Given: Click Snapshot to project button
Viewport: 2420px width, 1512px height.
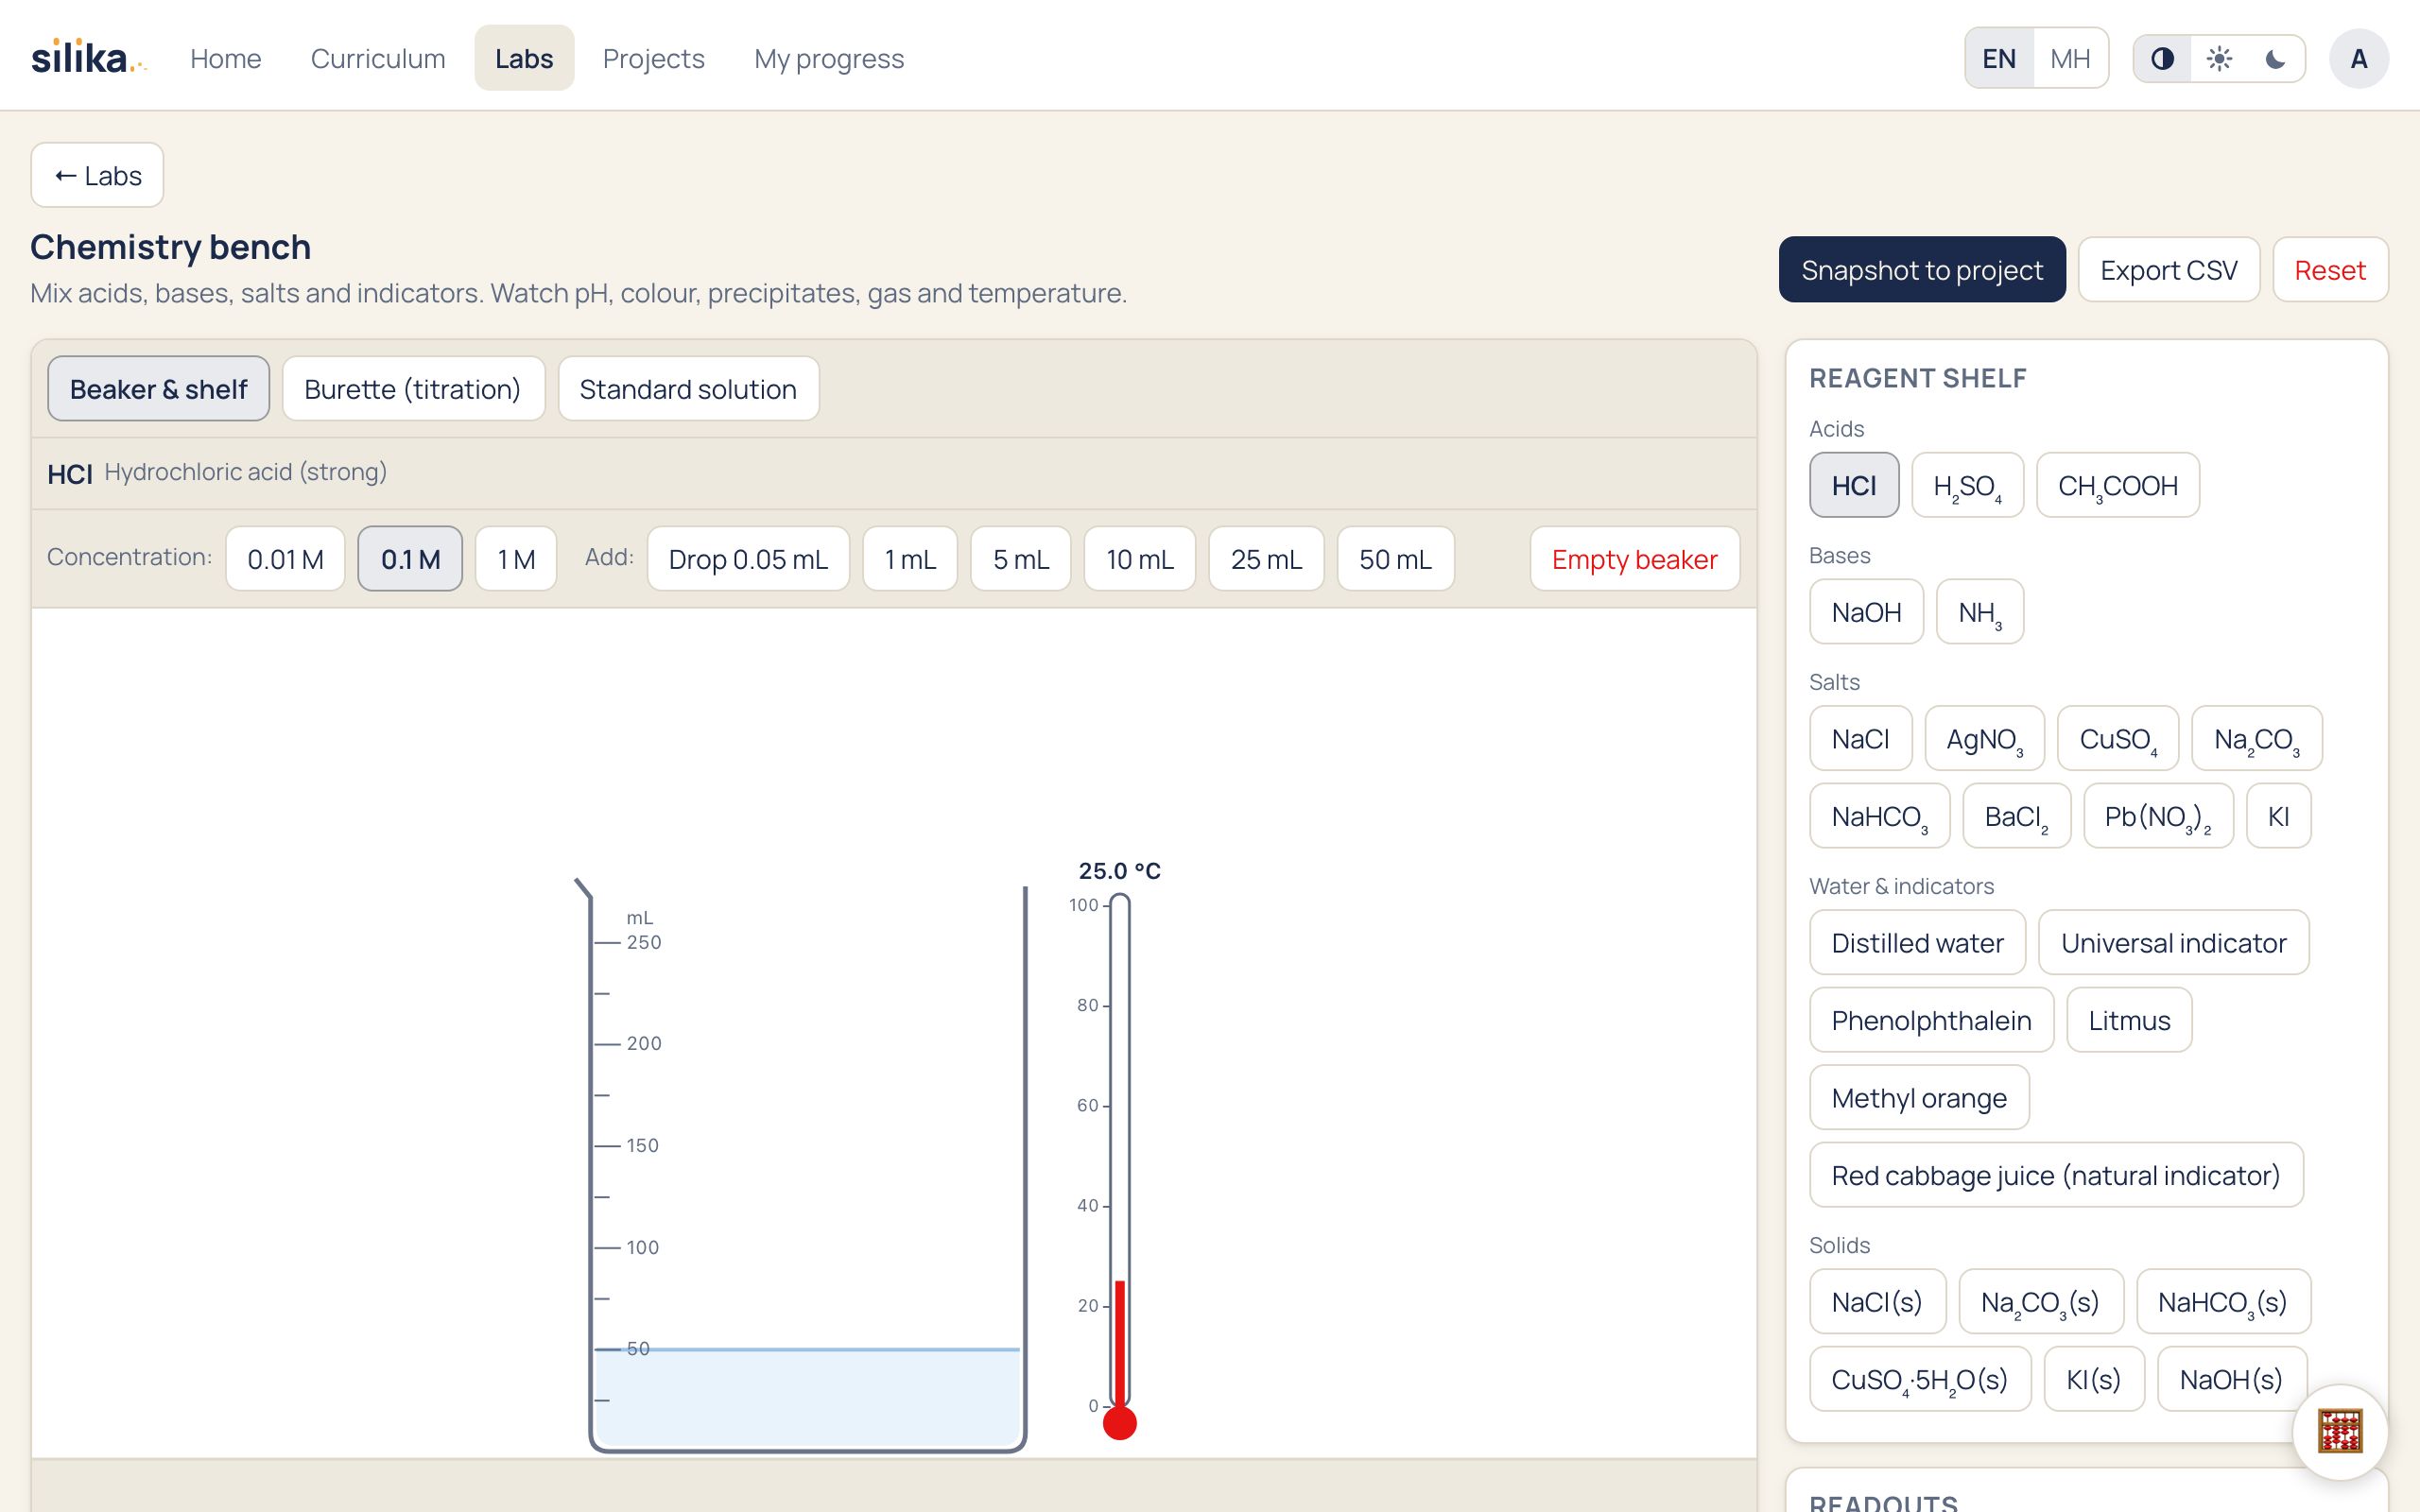Looking at the screenshot, I should tap(1922, 270).
